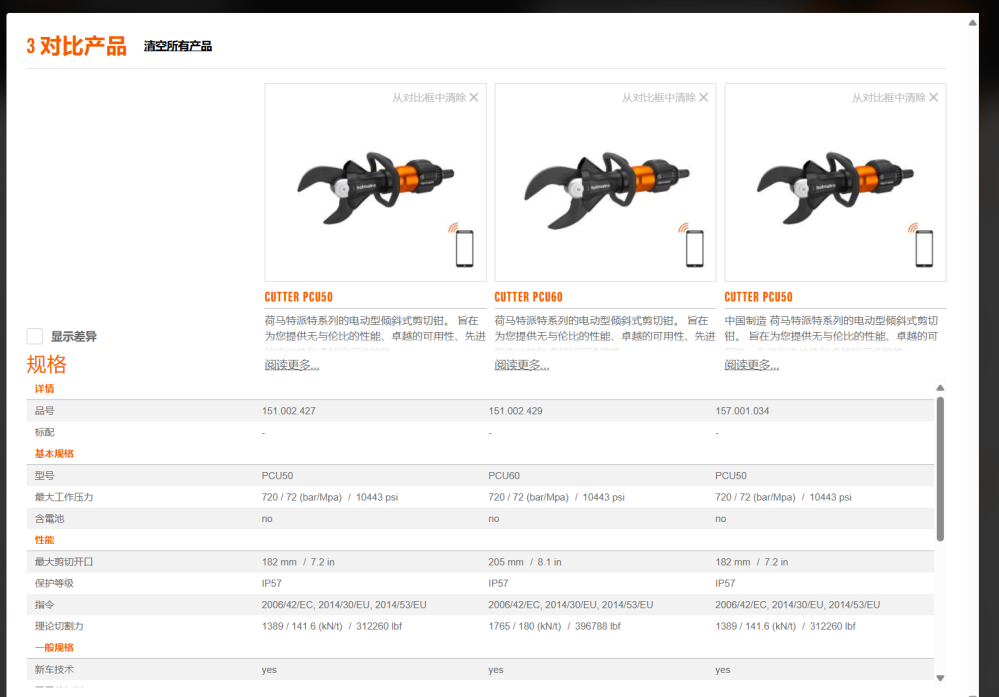Click the specs table scrollbar down arrow
The image size is (999, 697).
coord(940,678)
